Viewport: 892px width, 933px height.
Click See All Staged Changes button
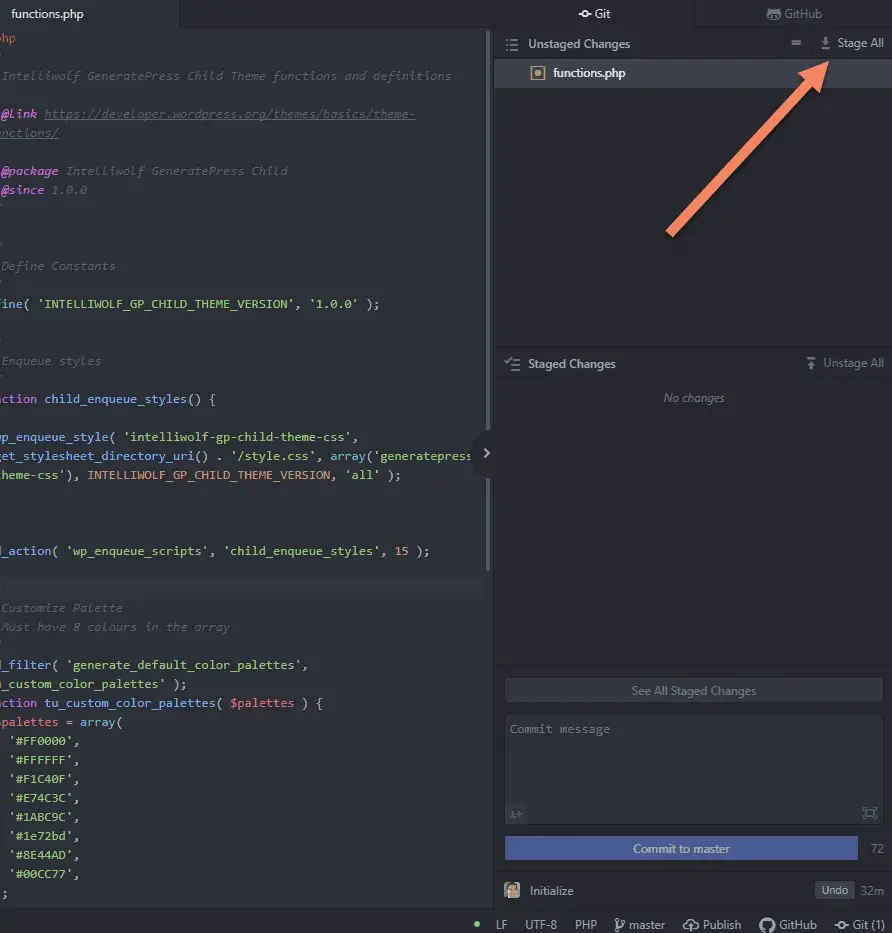[x=693, y=691]
